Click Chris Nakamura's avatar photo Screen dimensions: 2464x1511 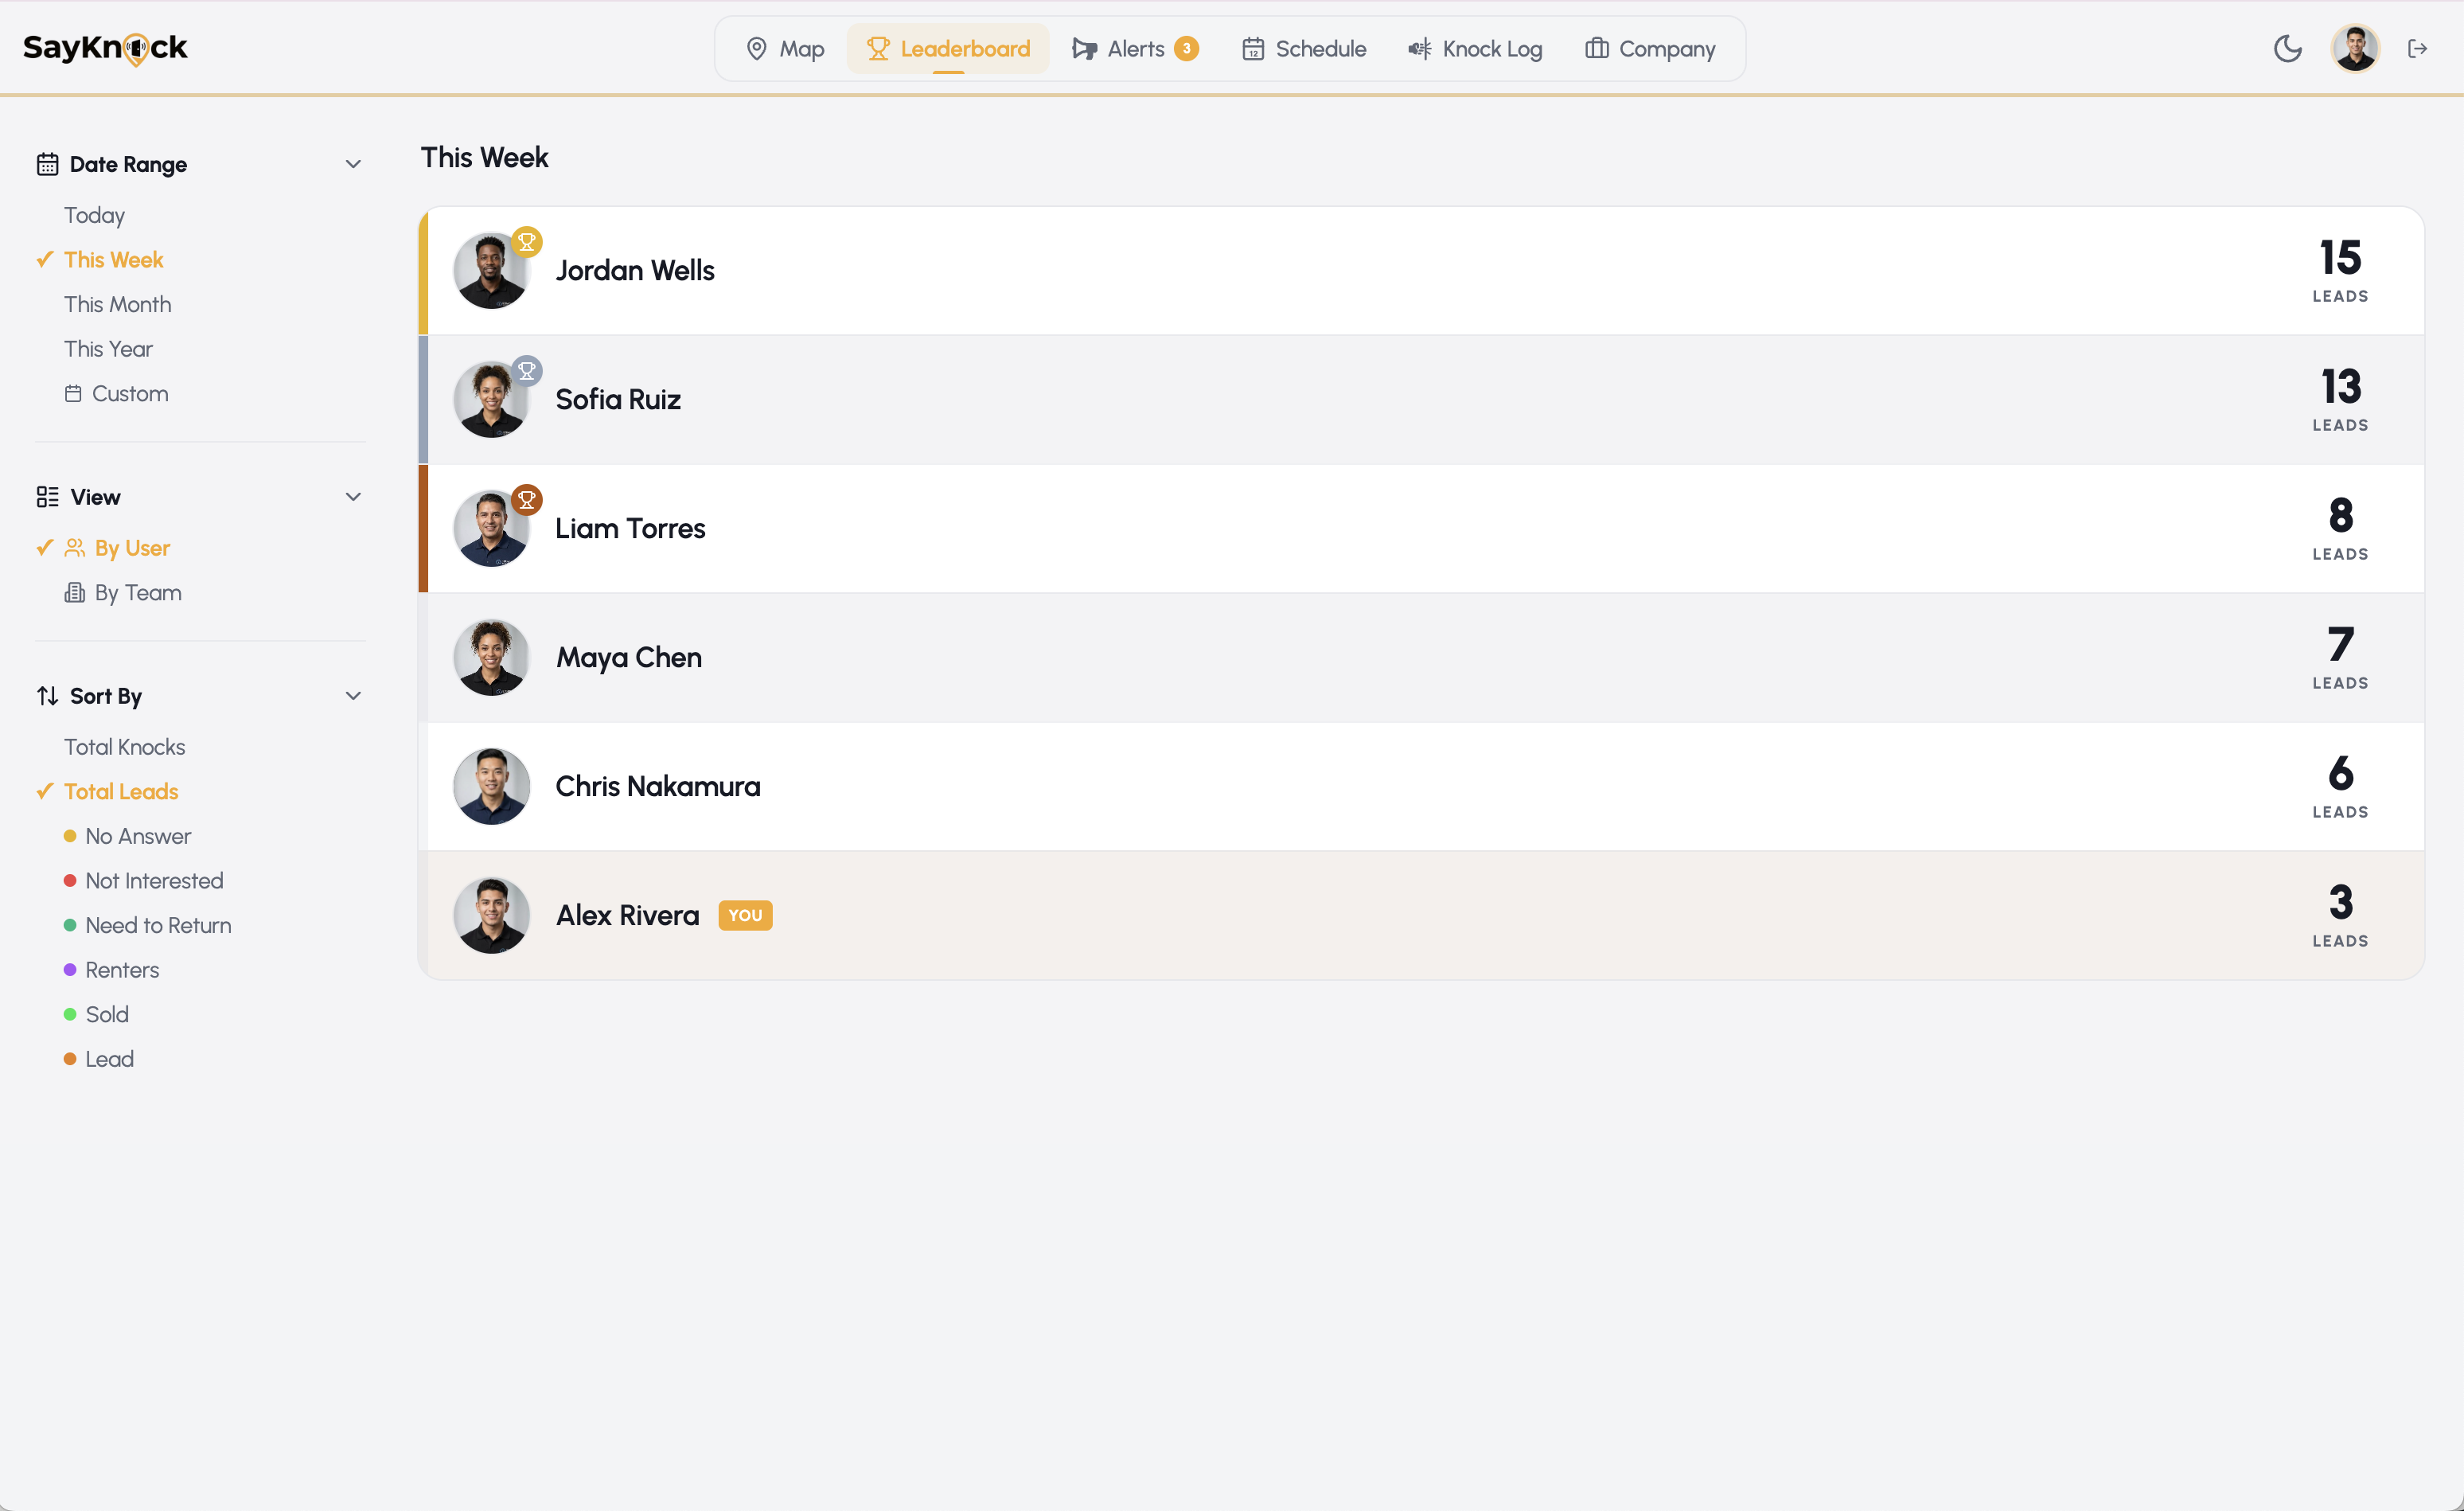click(491, 787)
